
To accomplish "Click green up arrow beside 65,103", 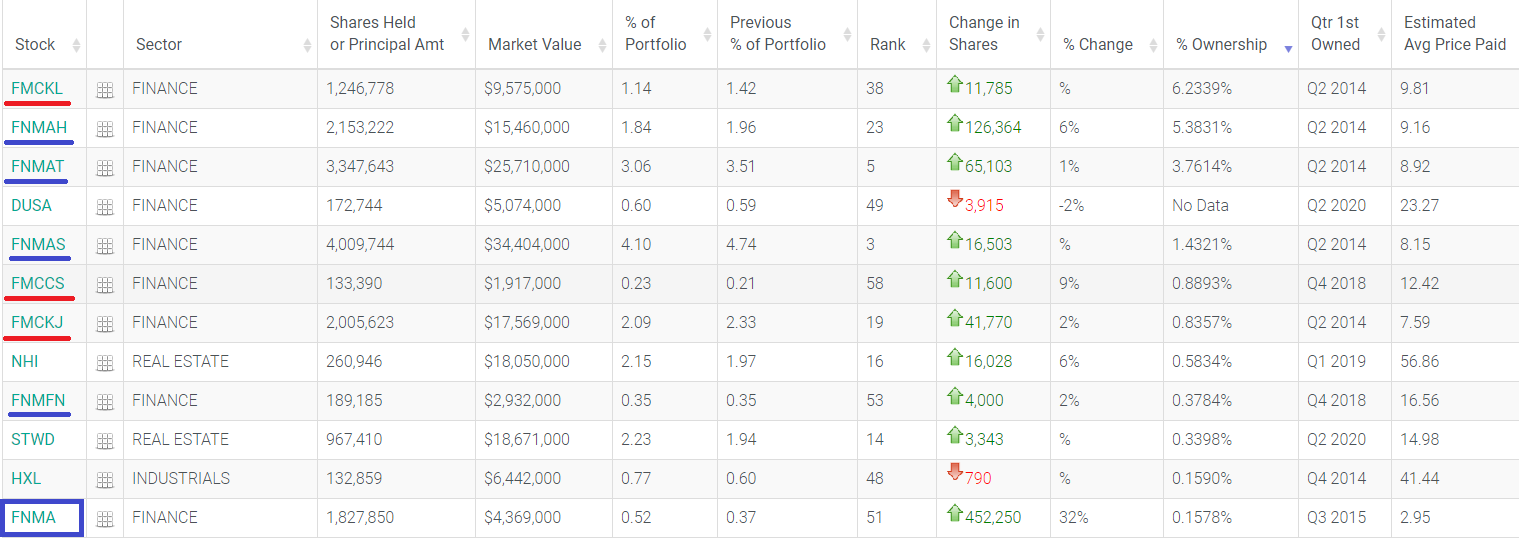I will 955,163.
